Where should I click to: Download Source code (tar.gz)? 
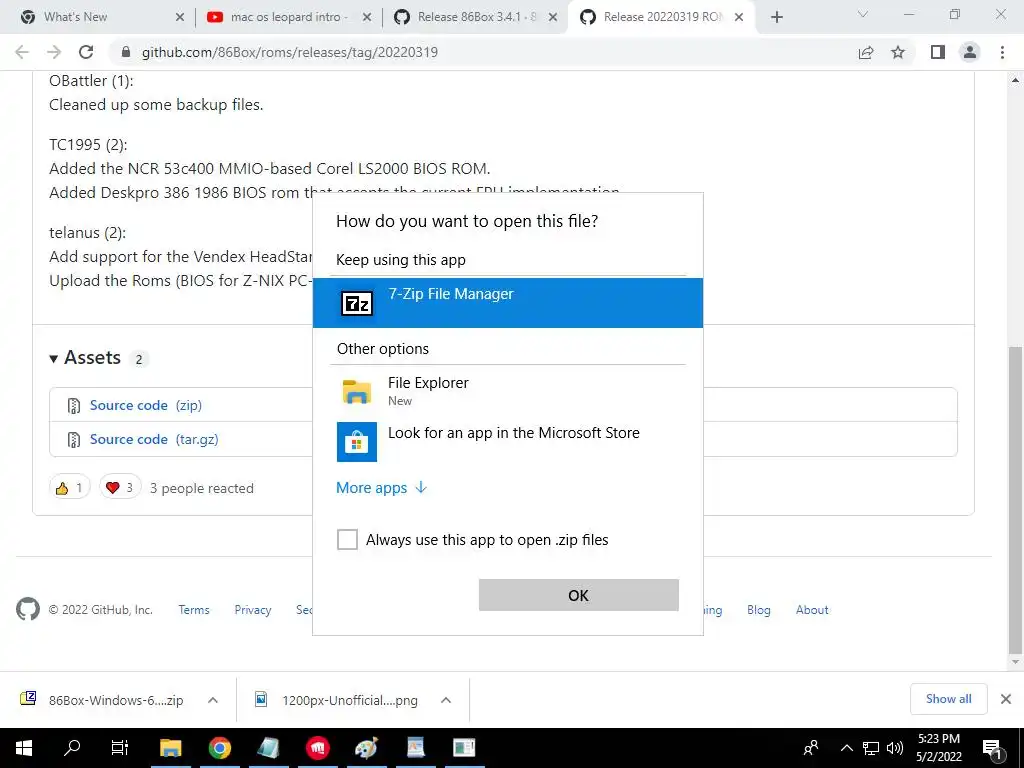pyautogui.click(x=154, y=439)
